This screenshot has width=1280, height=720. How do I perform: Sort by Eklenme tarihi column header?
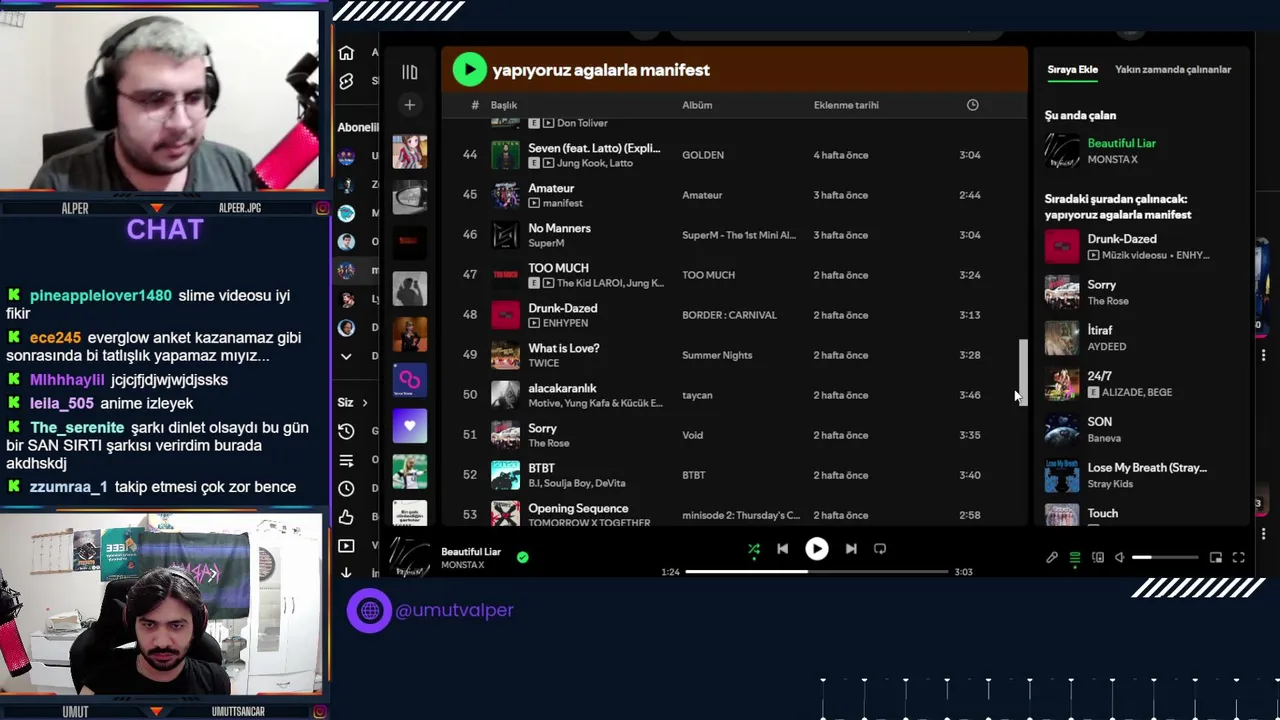pos(846,105)
